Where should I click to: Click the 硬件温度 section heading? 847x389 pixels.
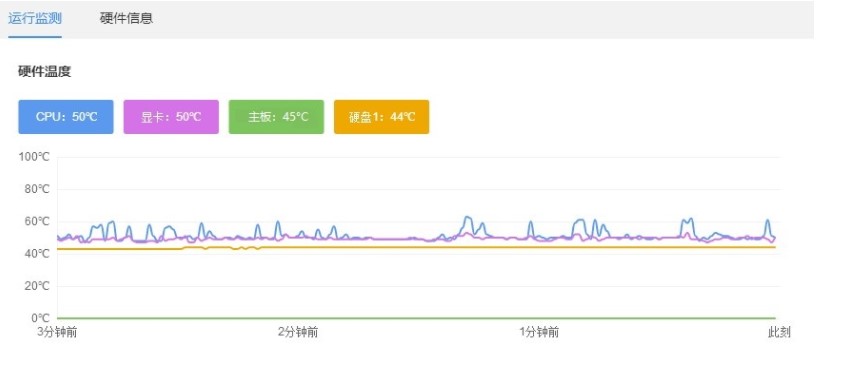click(44, 71)
